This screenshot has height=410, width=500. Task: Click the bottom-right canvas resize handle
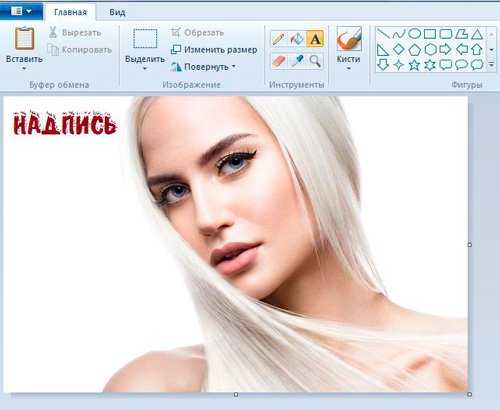(x=469, y=394)
